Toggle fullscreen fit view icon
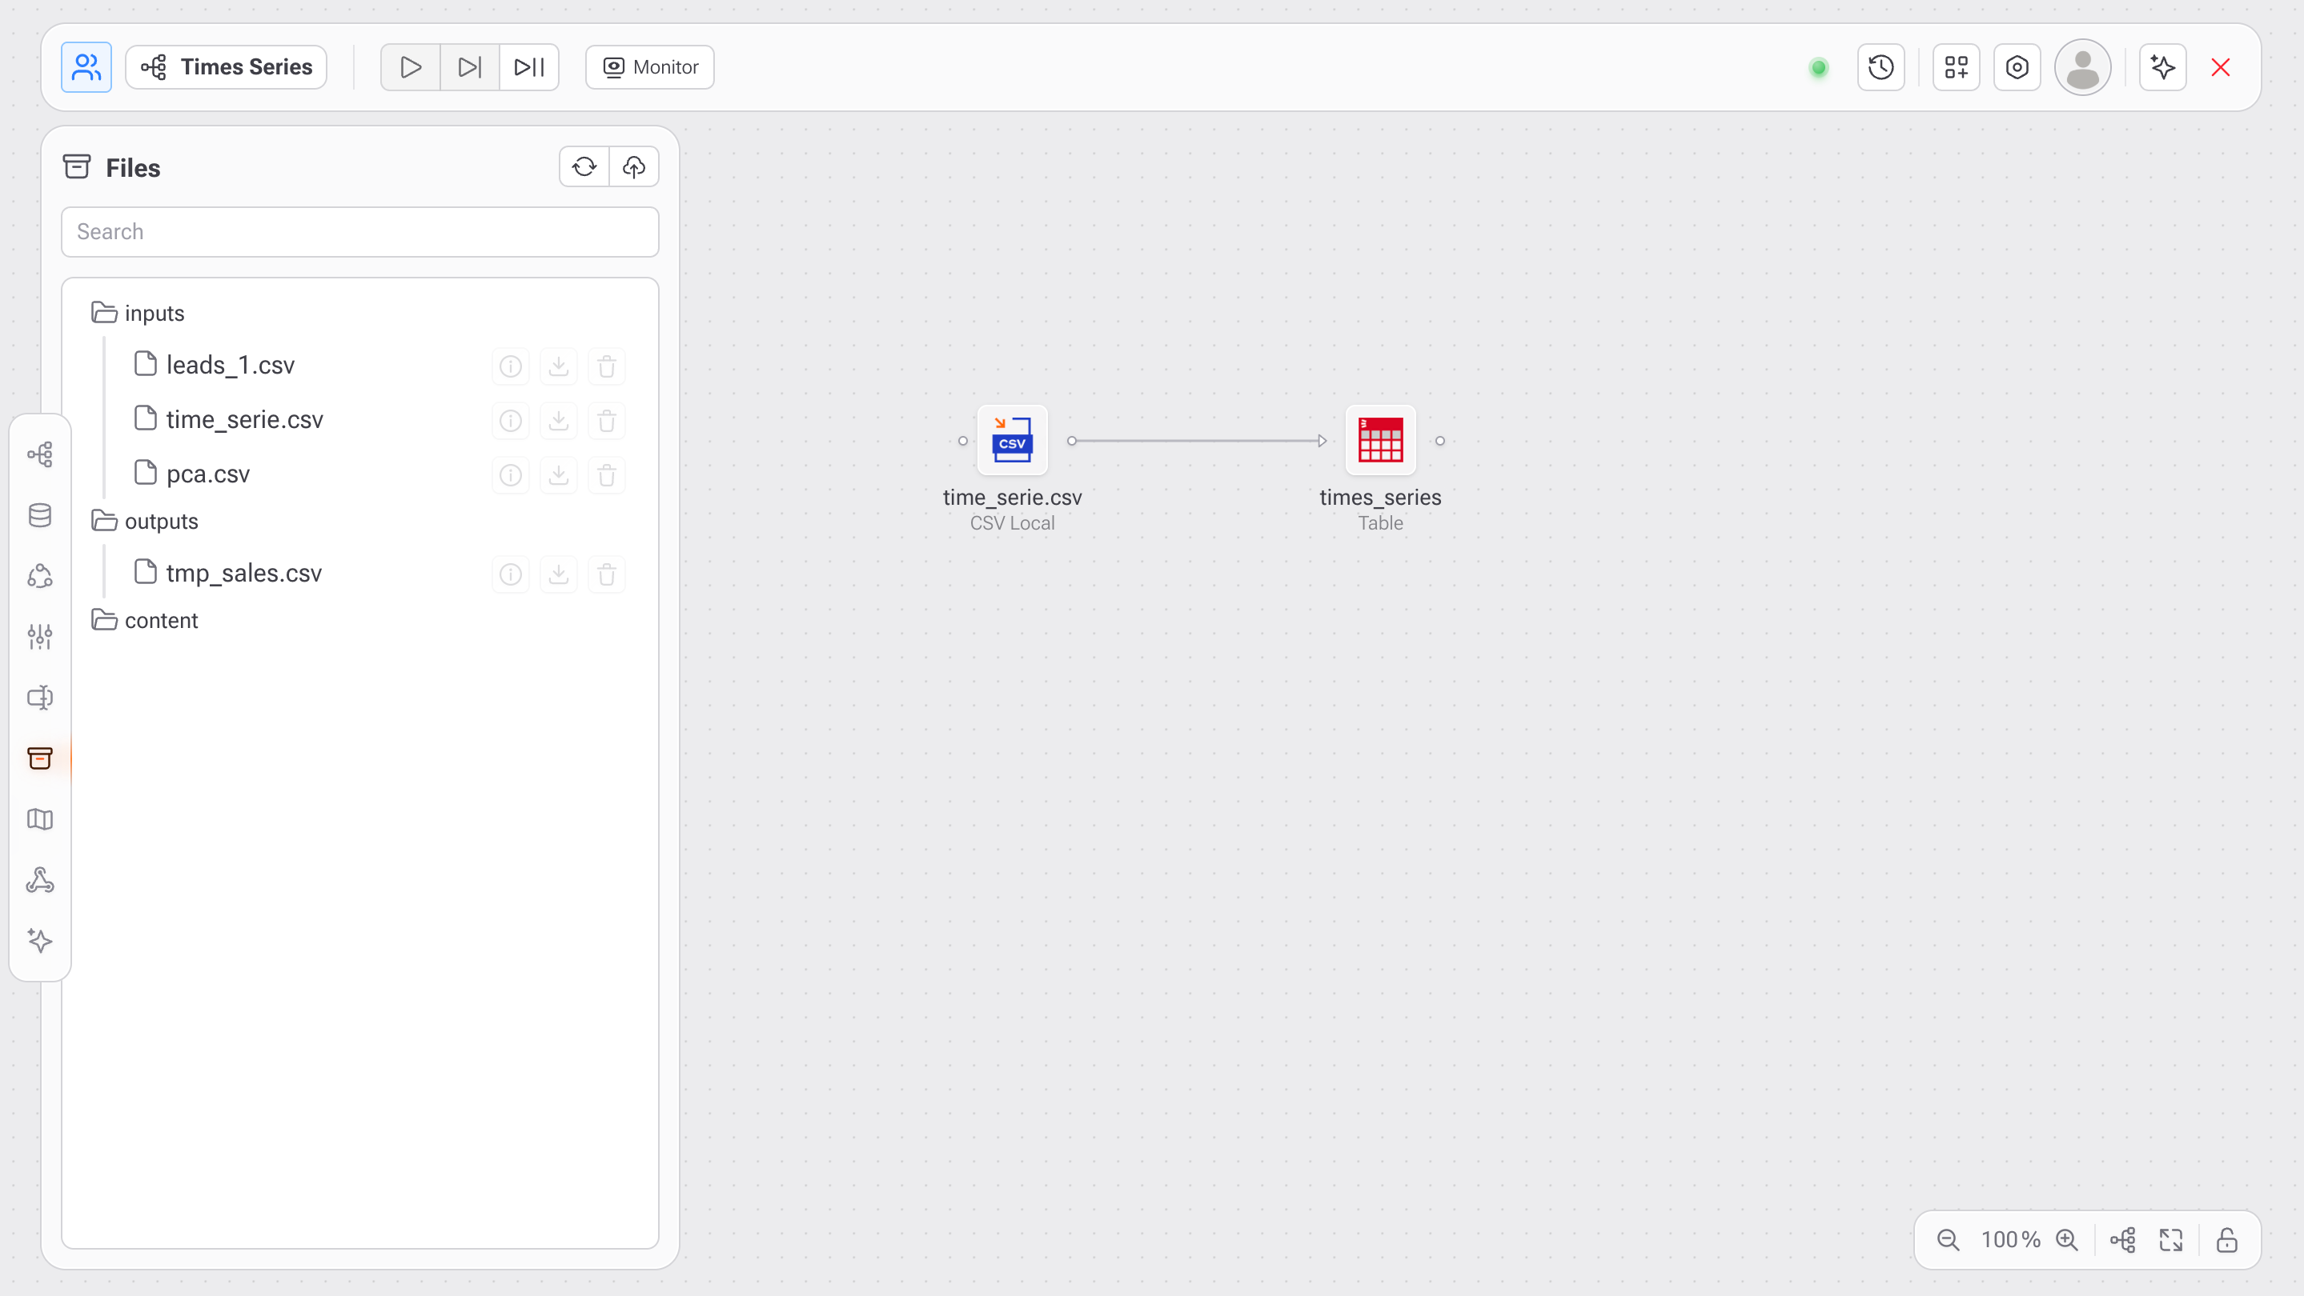 coord(2171,1240)
